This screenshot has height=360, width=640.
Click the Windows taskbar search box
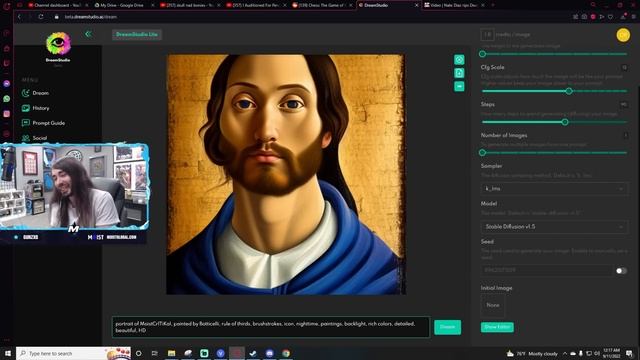[x=73, y=353]
